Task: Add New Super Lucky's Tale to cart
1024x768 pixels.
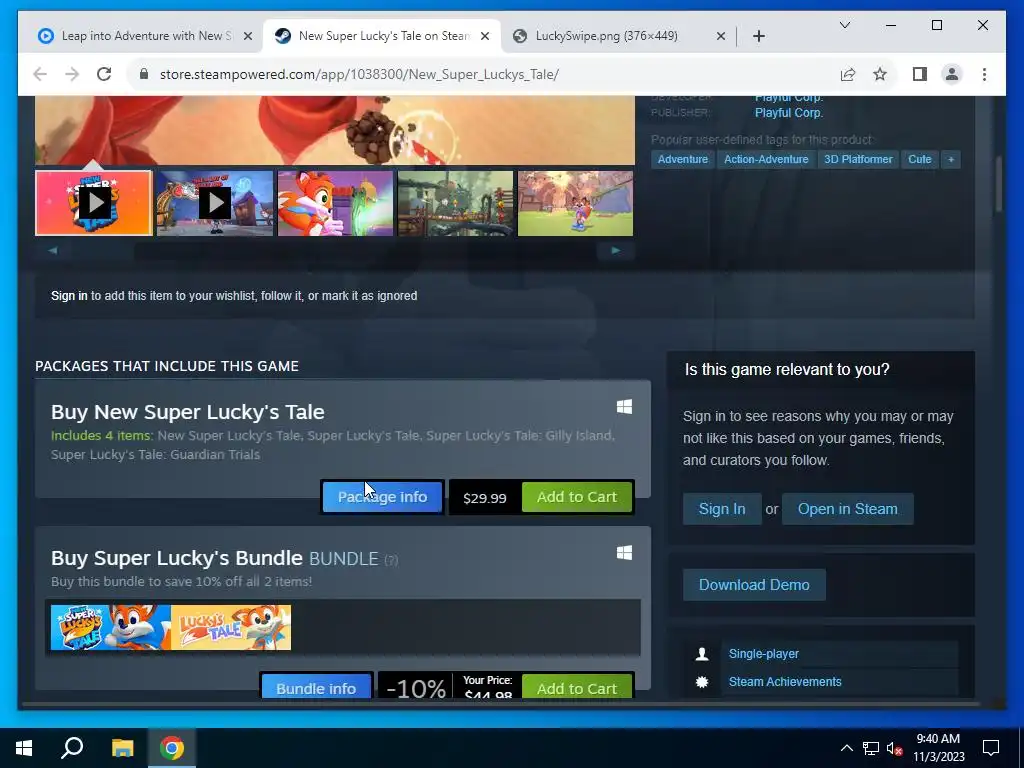Action: (x=577, y=497)
